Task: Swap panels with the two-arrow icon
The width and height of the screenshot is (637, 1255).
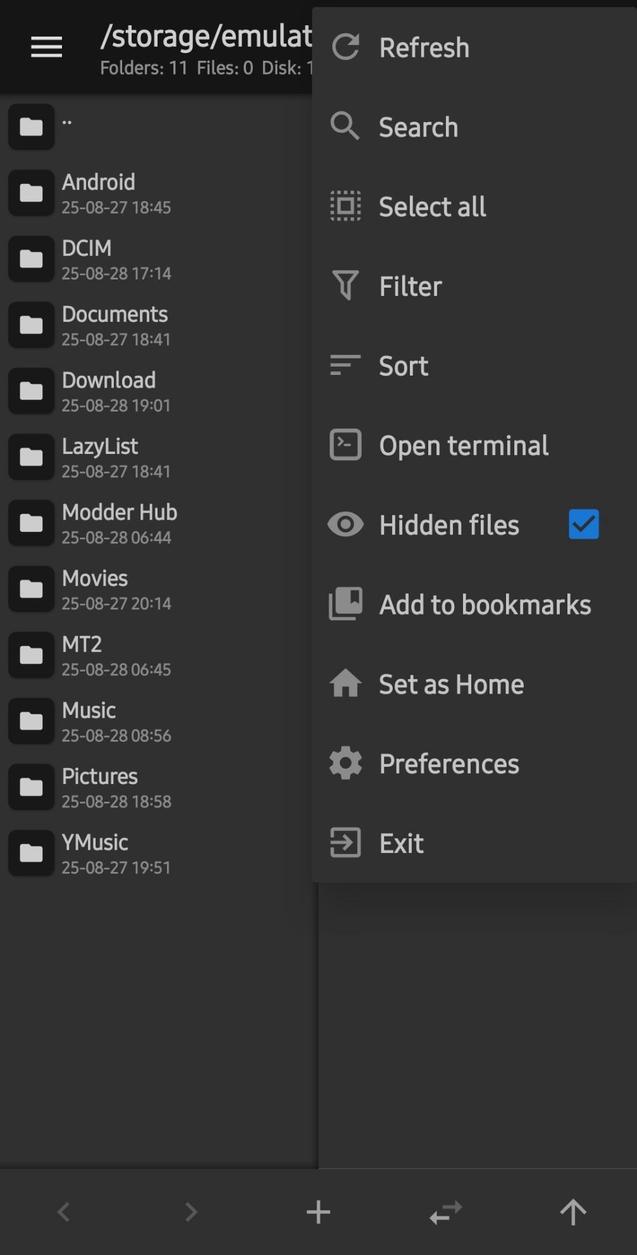Action: (x=445, y=1212)
